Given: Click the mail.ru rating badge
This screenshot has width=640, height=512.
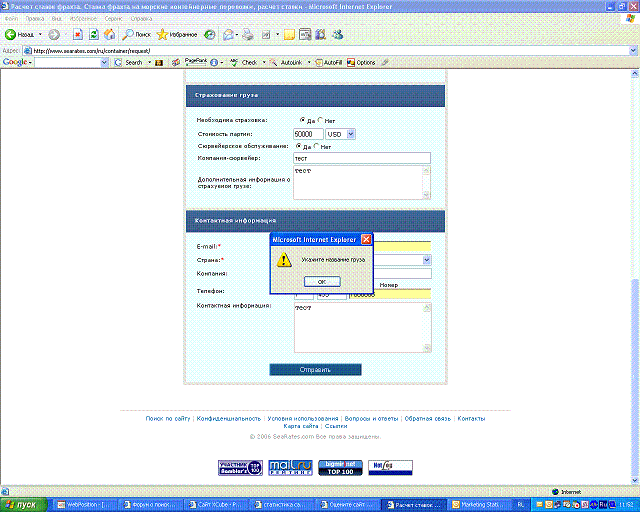Looking at the screenshot, I should 290,467.
